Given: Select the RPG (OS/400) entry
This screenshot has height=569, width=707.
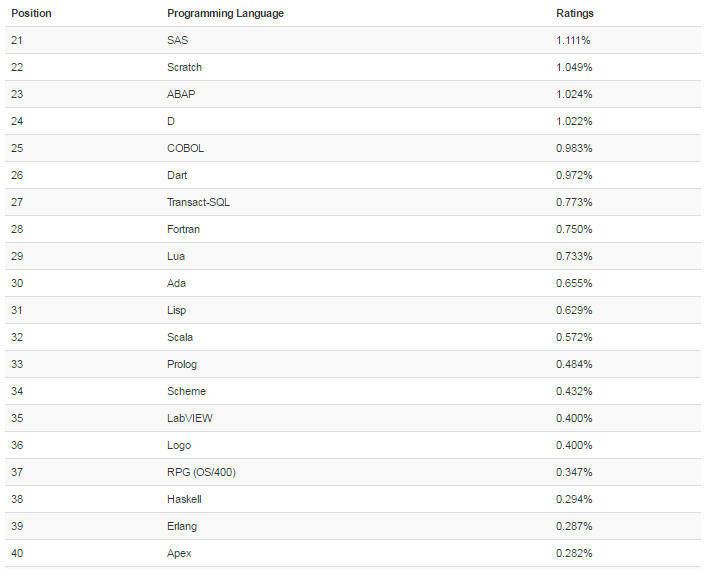Looking at the screenshot, I should (x=201, y=472).
